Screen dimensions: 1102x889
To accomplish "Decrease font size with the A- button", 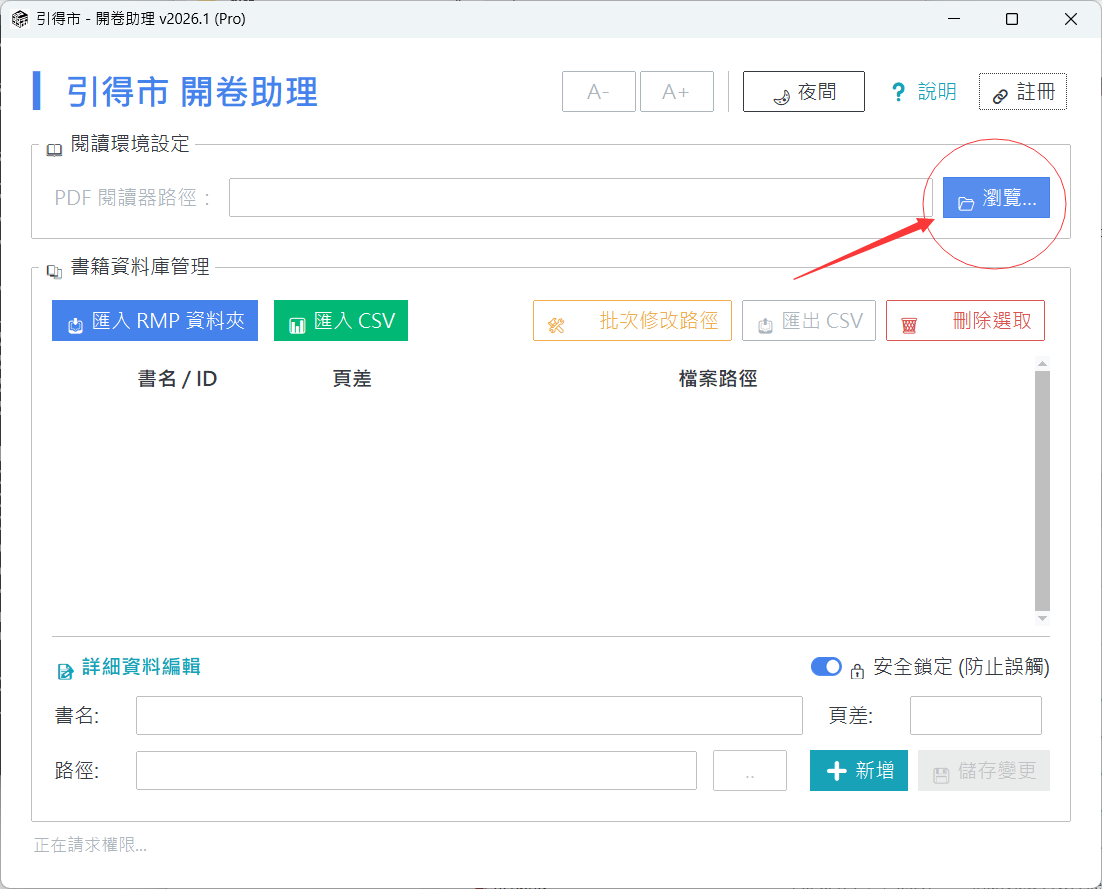I will (x=598, y=92).
